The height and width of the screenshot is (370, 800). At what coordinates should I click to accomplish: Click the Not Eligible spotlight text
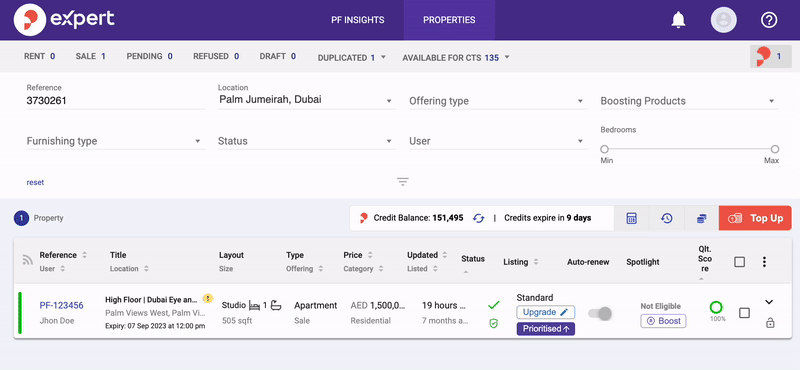661,306
